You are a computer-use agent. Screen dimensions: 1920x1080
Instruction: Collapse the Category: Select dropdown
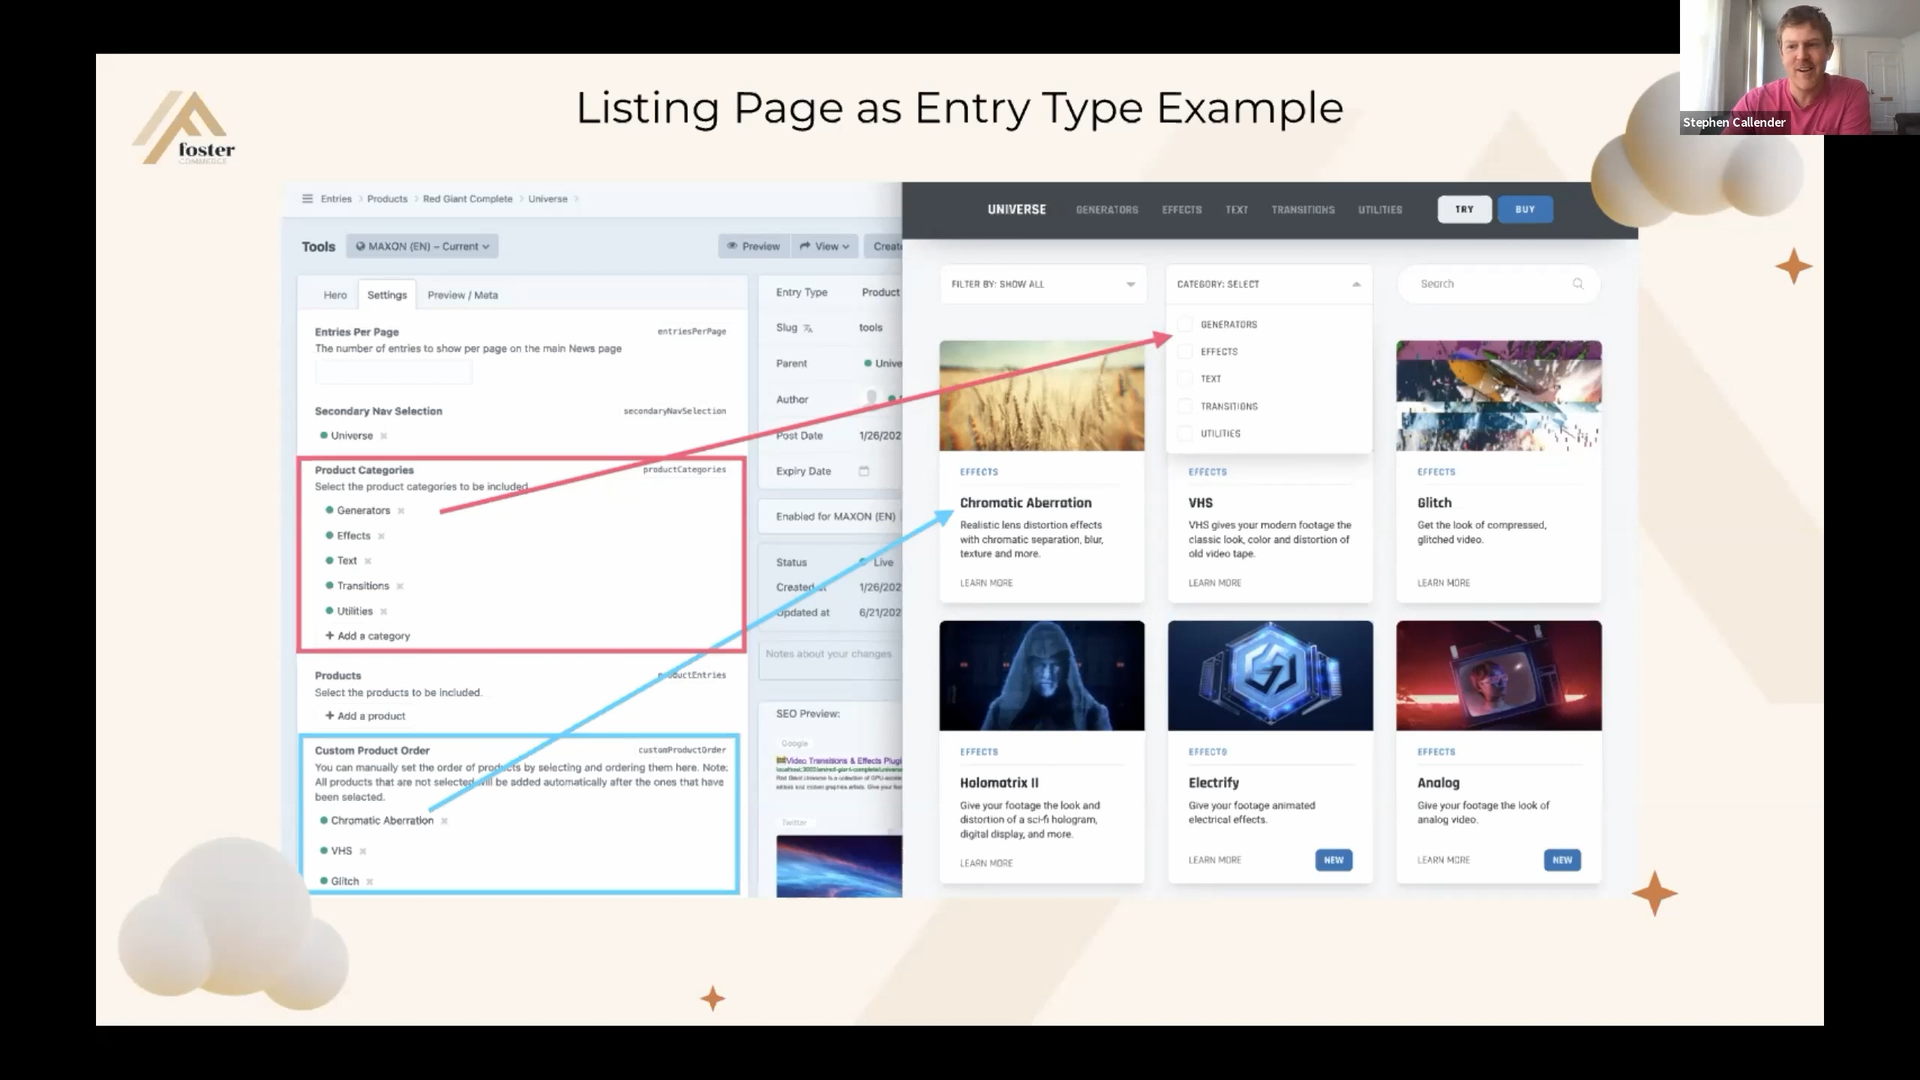click(x=1269, y=284)
